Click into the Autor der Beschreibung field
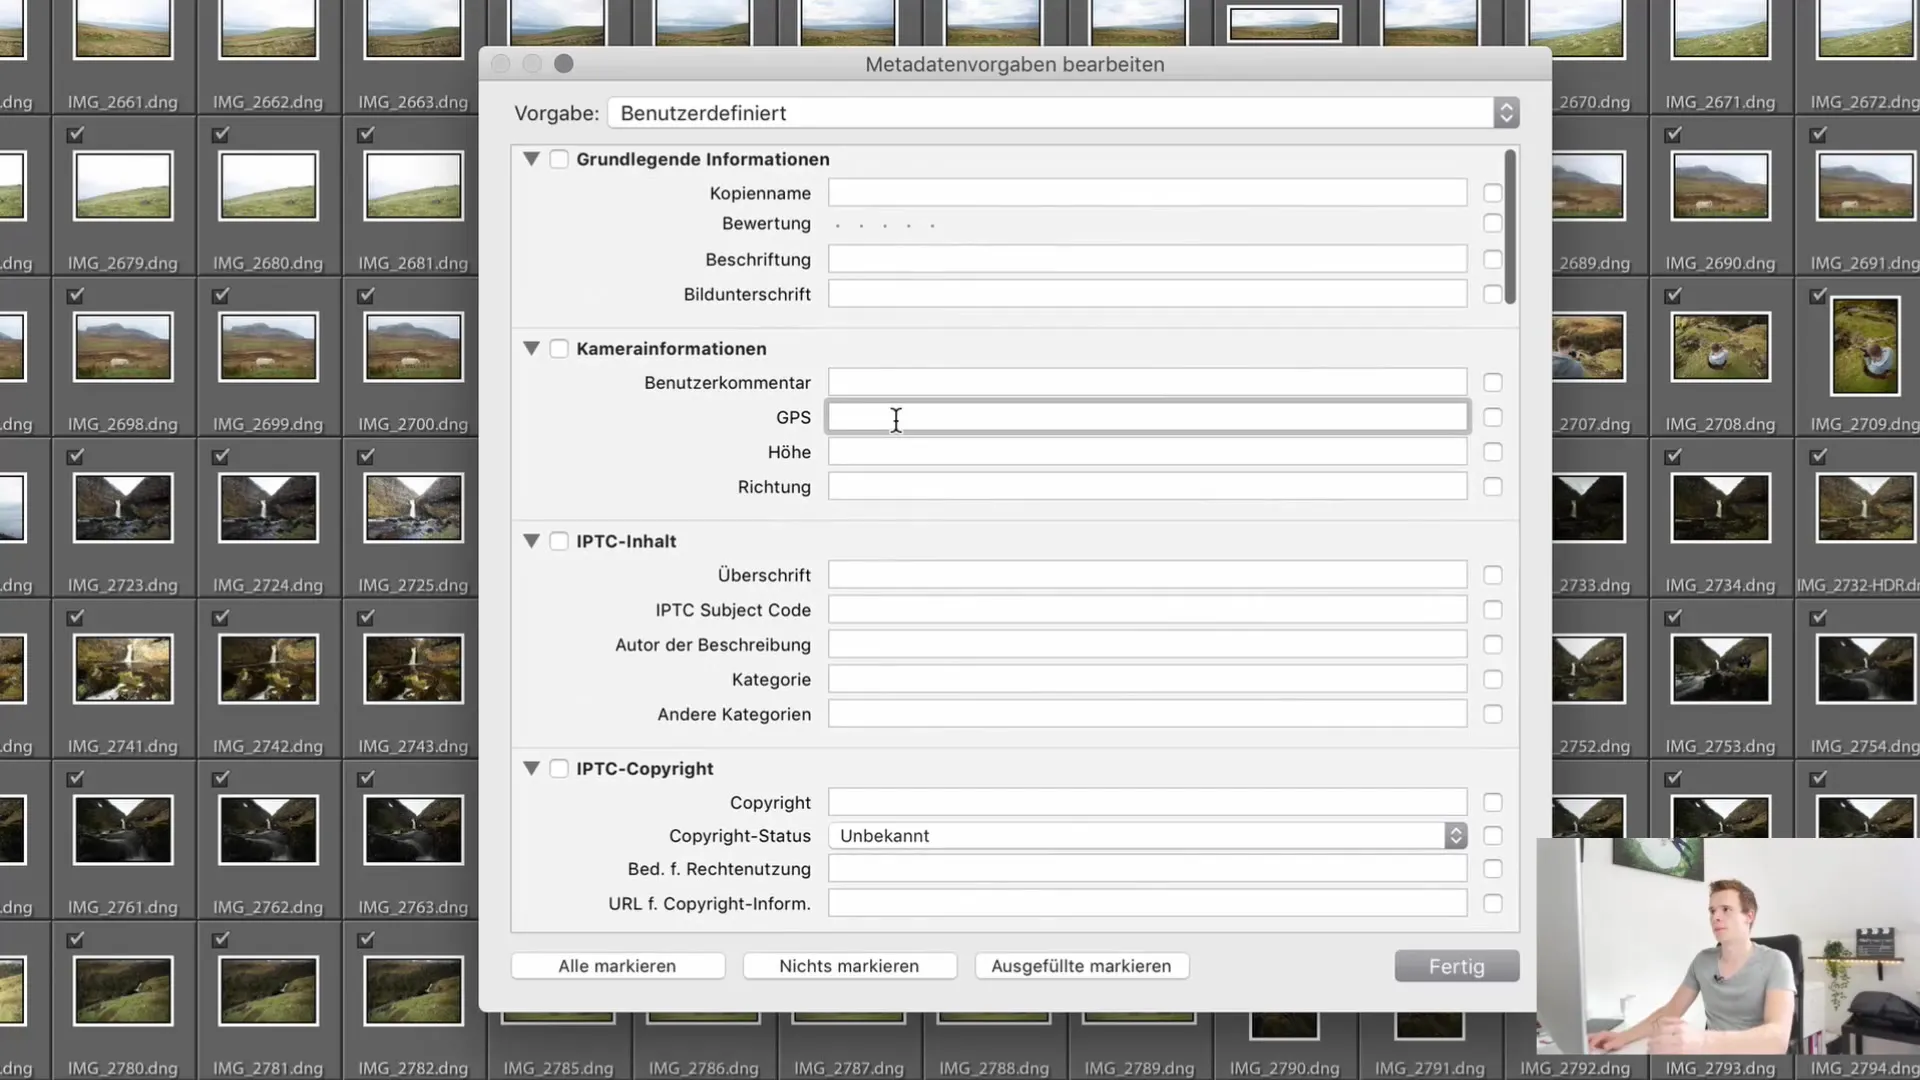This screenshot has height=1080, width=1920. (x=1147, y=645)
